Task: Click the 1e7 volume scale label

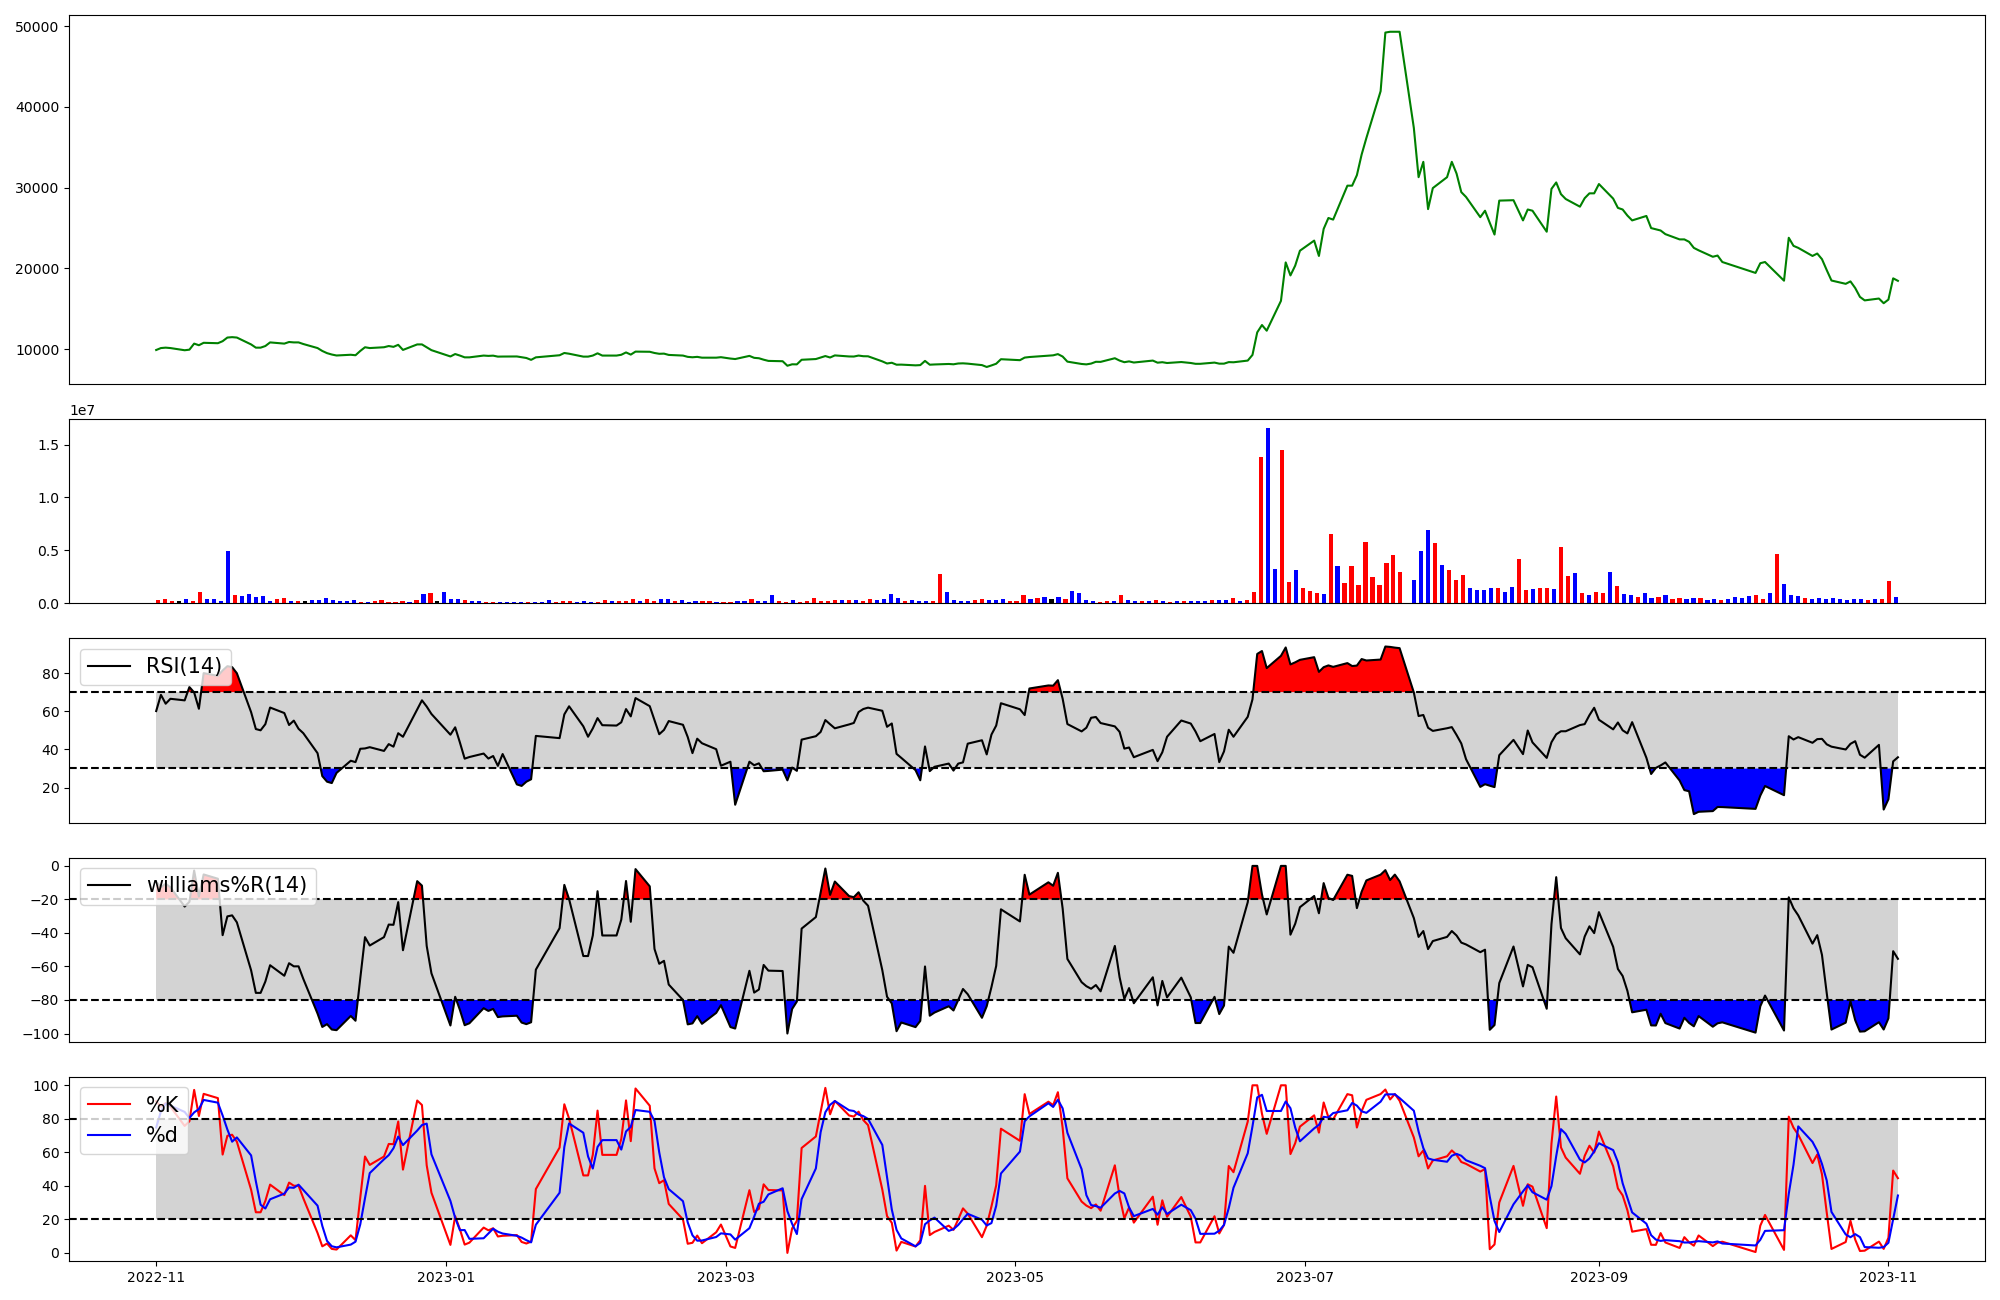Action: 82,410
